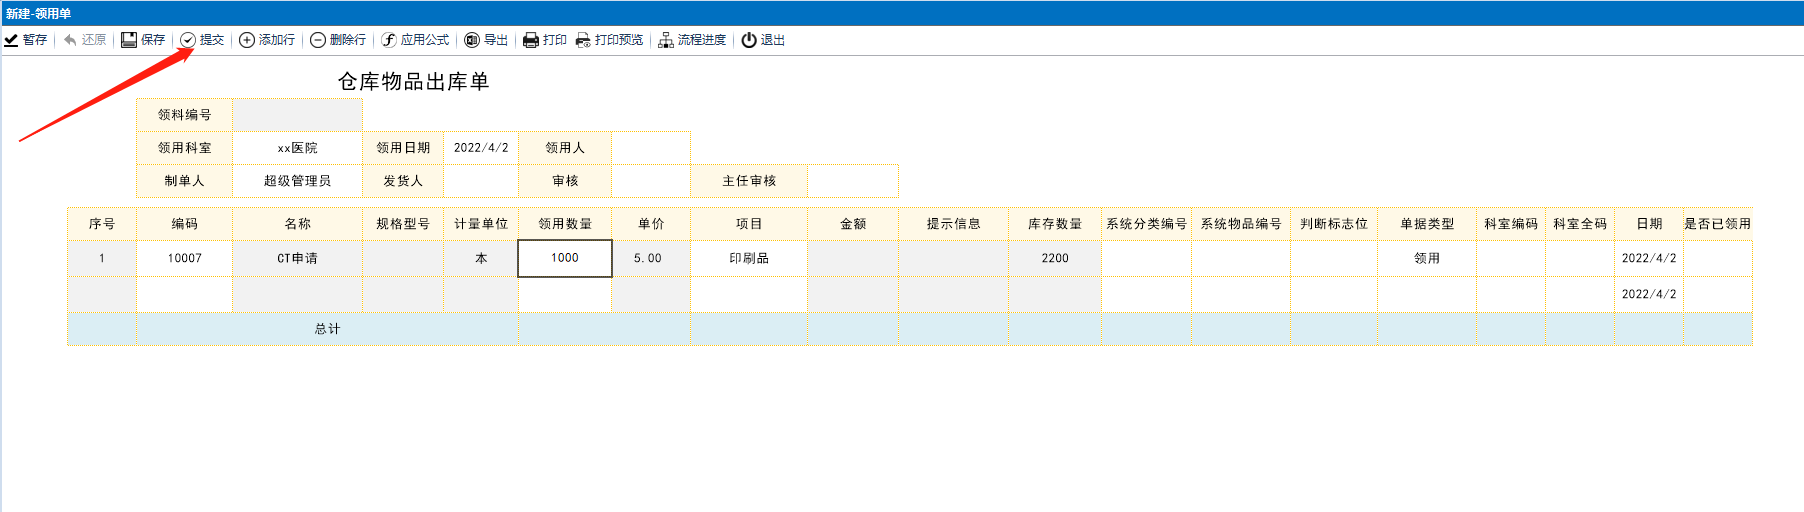This screenshot has height=512, width=1804.
Task: Submit the form using 提交 button
Action: click(202, 40)
